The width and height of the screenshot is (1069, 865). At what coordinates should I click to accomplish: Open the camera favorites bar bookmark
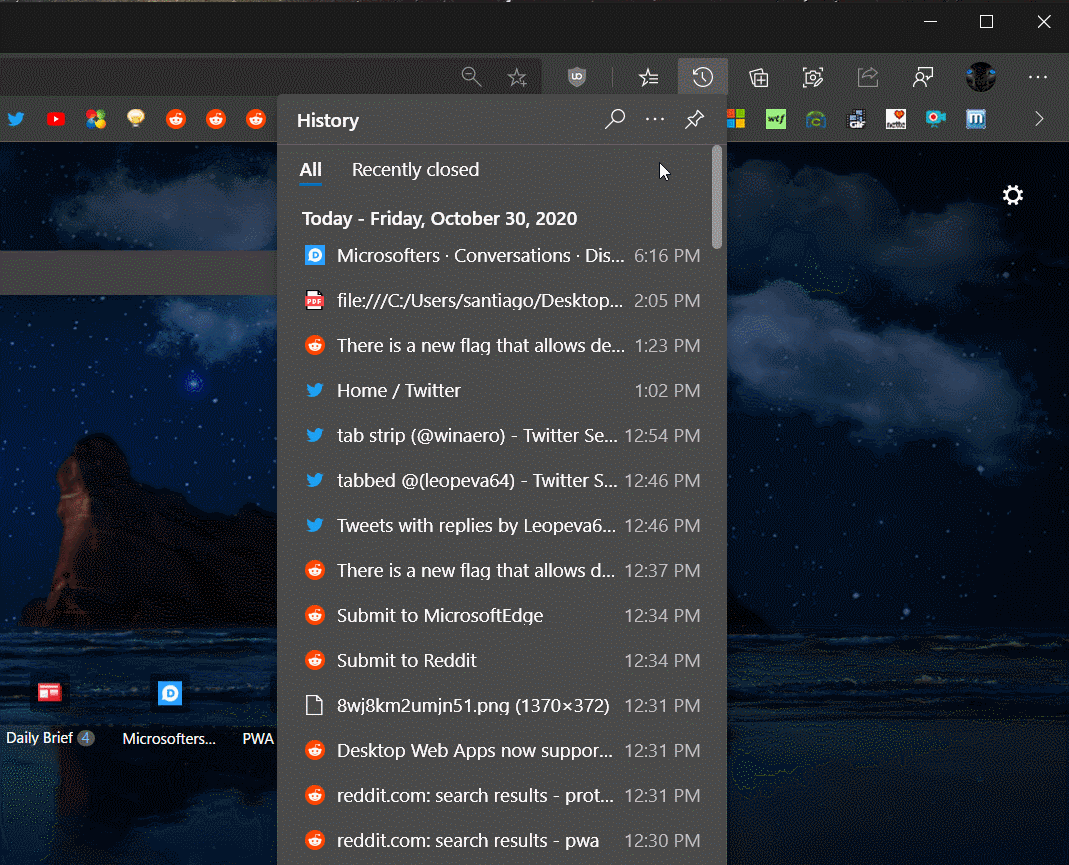(935, 119)
